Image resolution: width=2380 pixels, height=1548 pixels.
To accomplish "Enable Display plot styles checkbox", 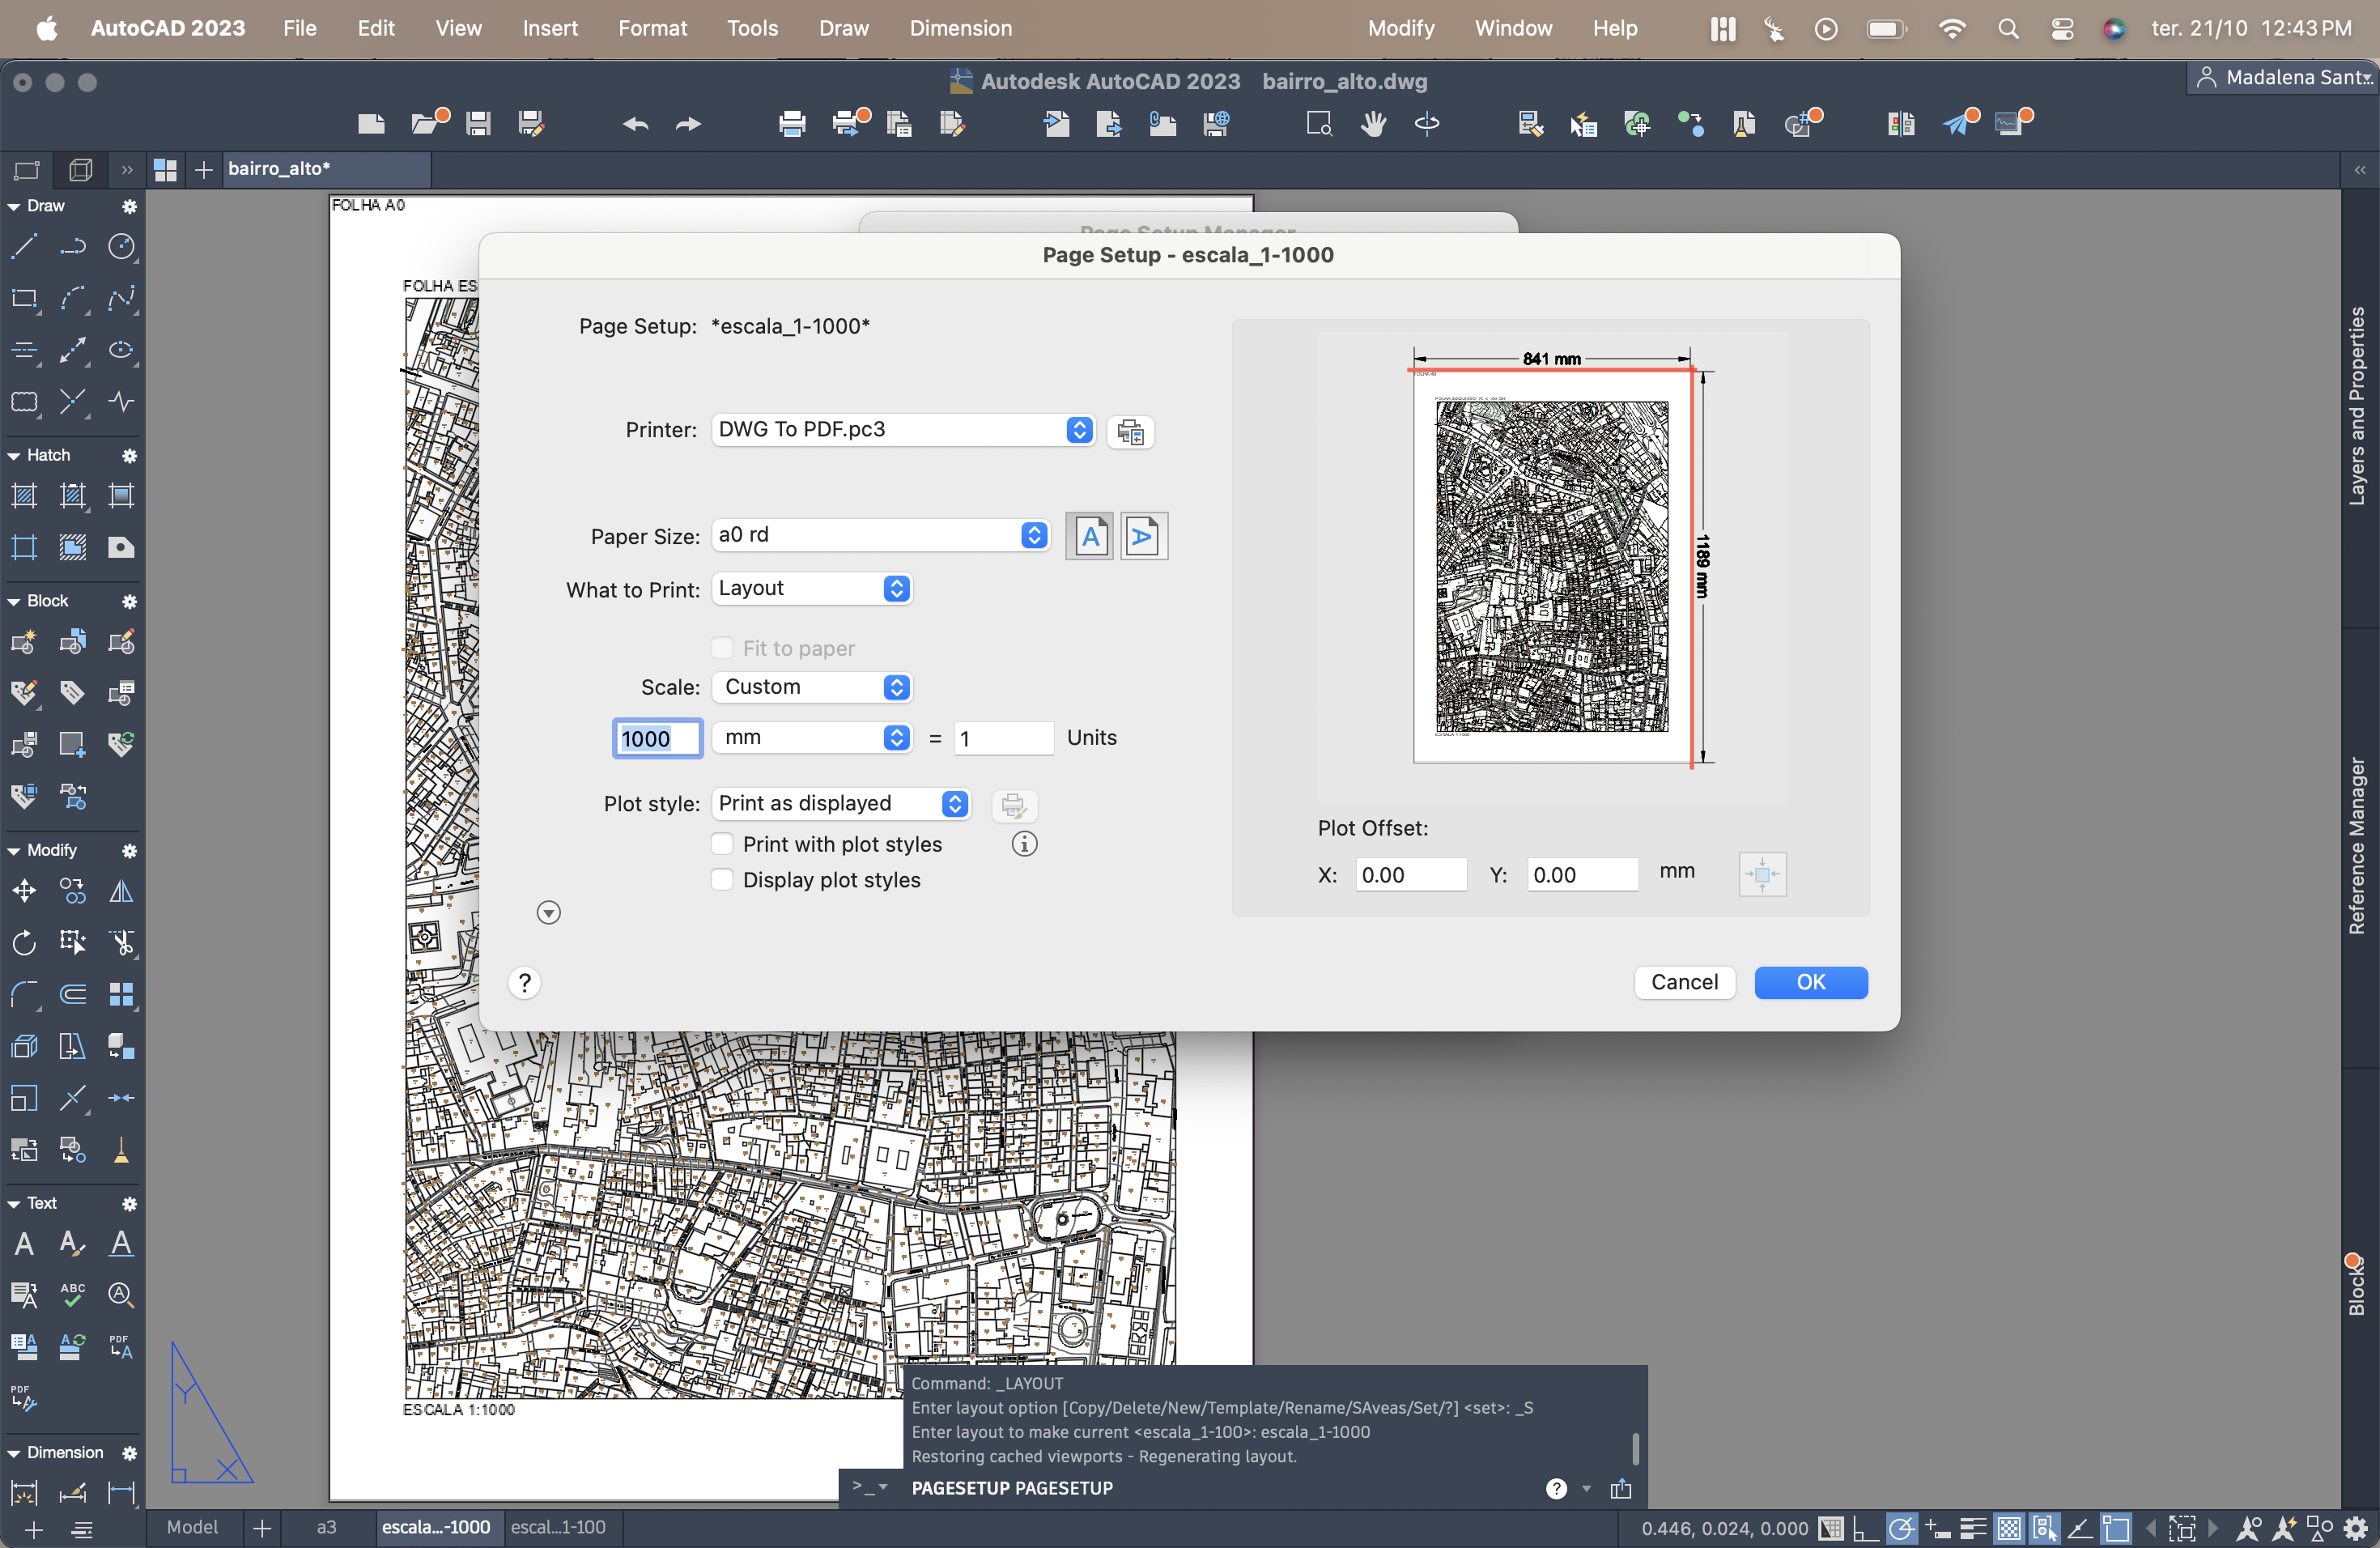I will click(722, 880).
